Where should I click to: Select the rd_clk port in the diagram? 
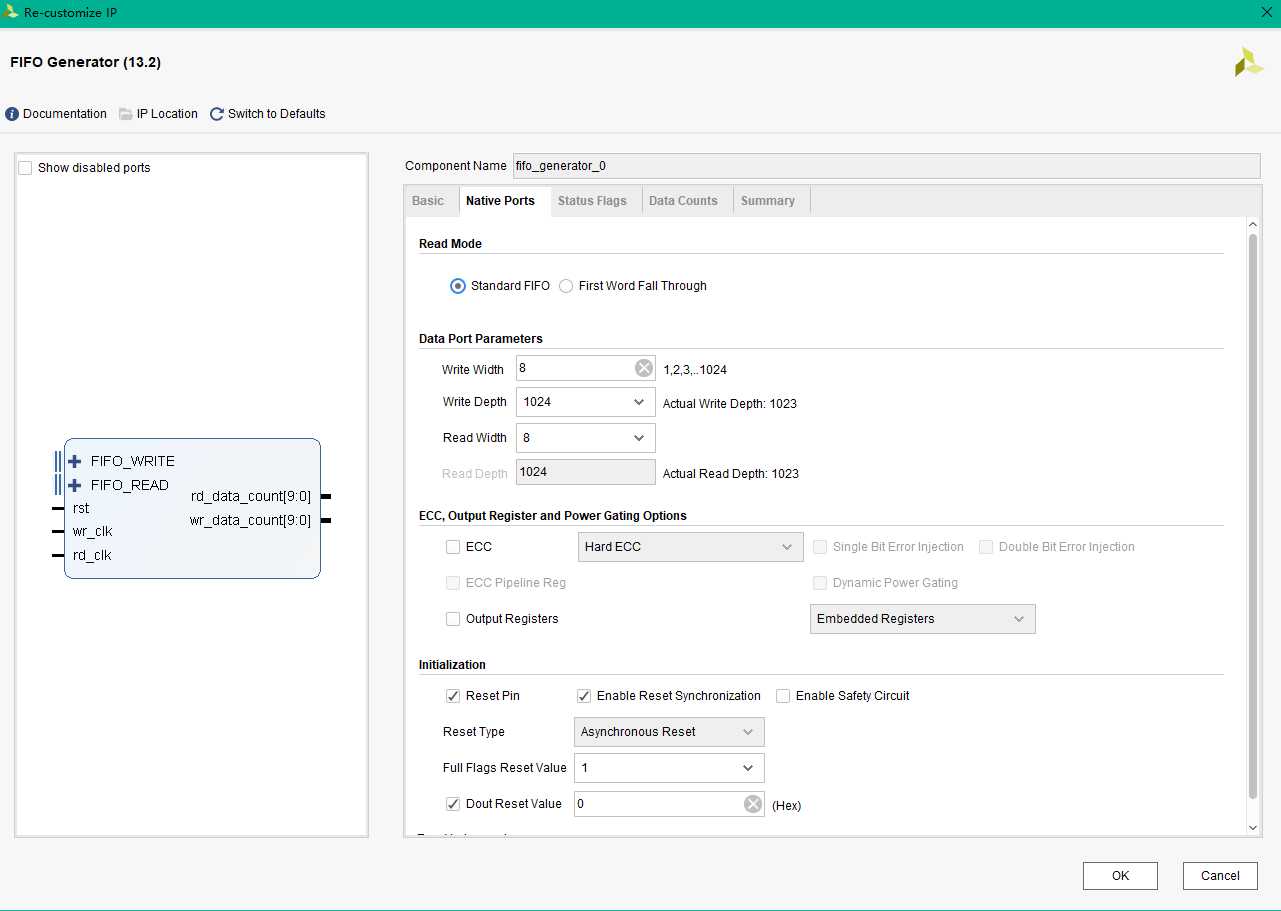[92, 555]
